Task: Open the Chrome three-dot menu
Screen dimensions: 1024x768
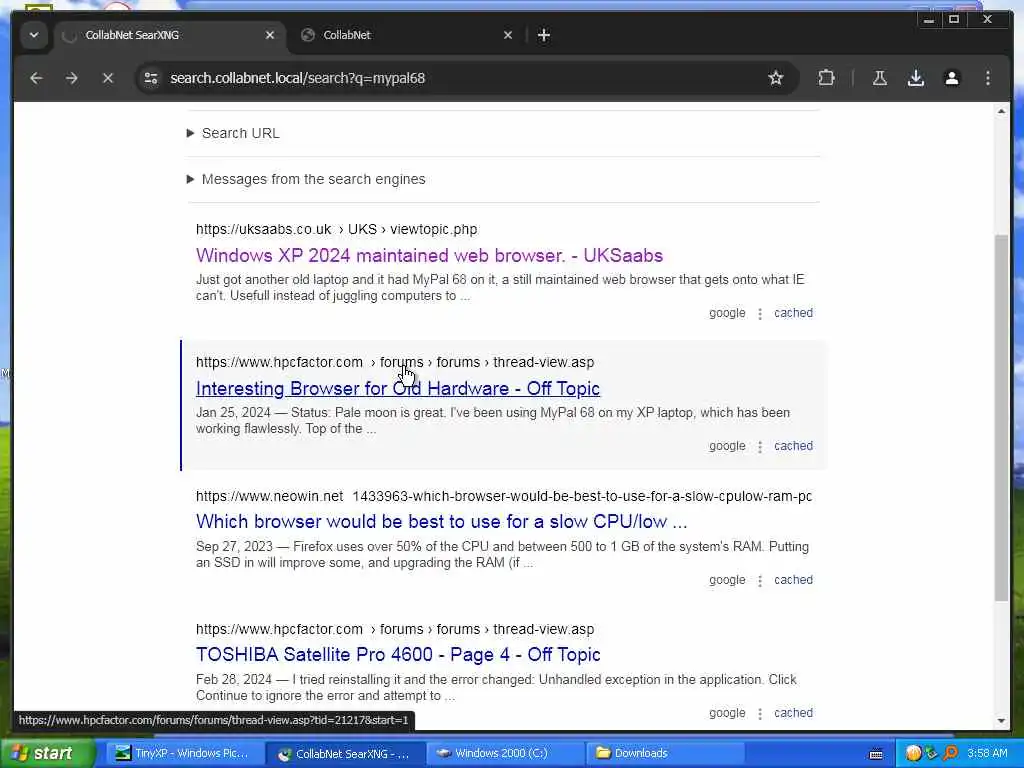Action: coord(987,78)
